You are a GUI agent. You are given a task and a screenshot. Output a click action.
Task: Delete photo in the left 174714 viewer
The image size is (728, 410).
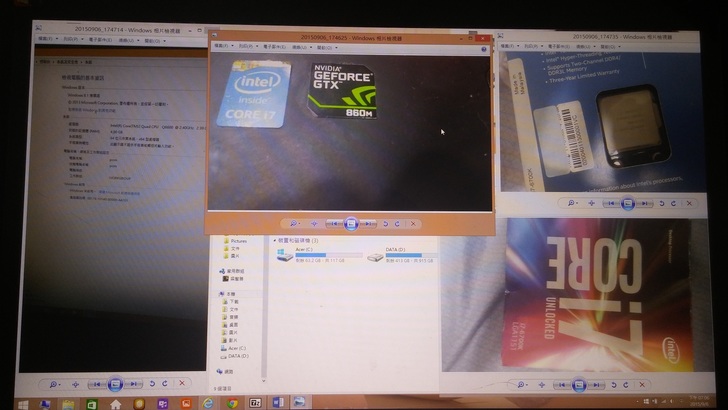click(182, 384)
